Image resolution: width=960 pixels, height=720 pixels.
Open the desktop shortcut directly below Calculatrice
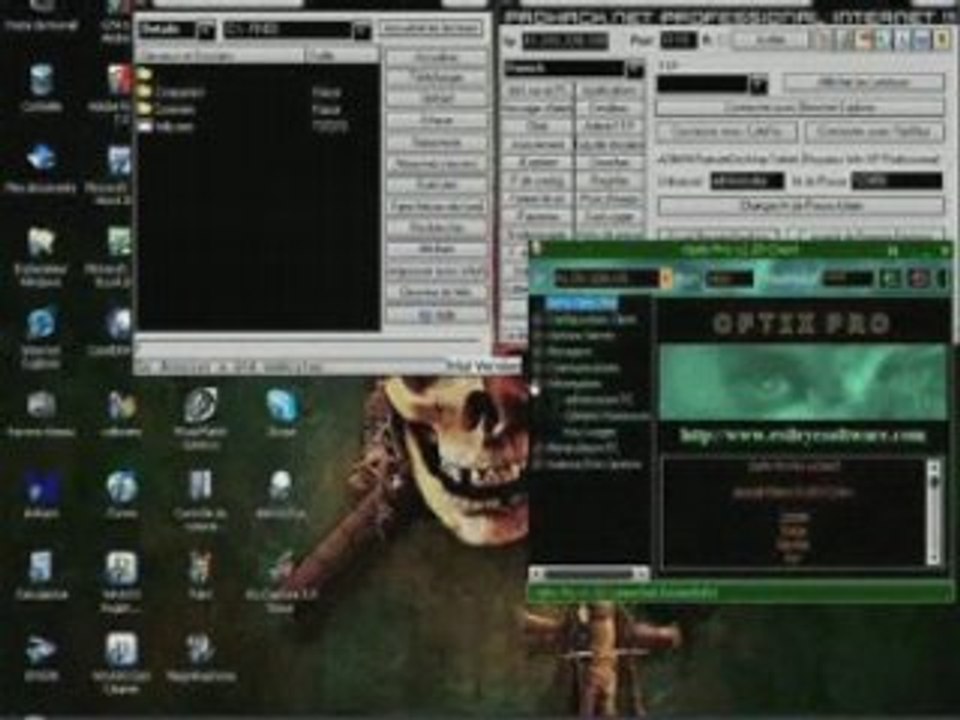[41, 656]
